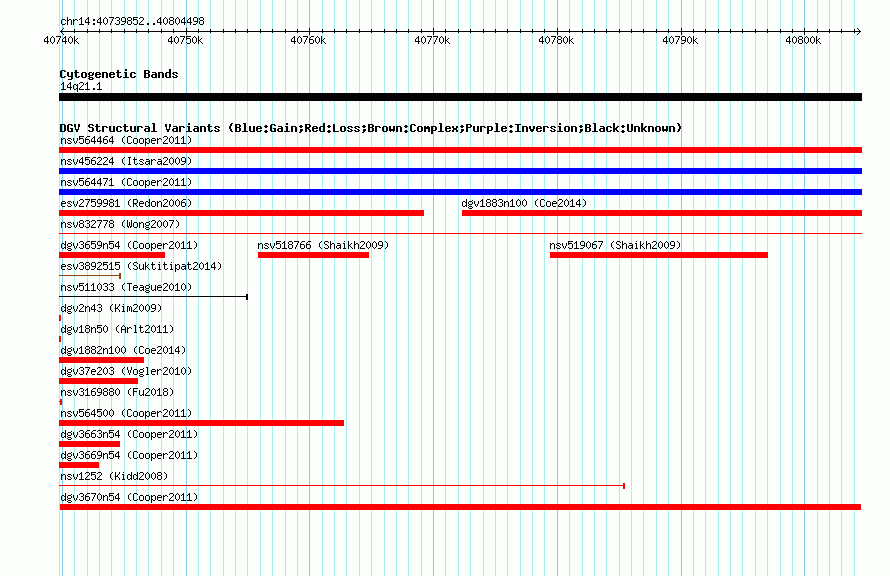Click the 40760k ruler tick label
The image size is (890, 576).
click(308, 40)
